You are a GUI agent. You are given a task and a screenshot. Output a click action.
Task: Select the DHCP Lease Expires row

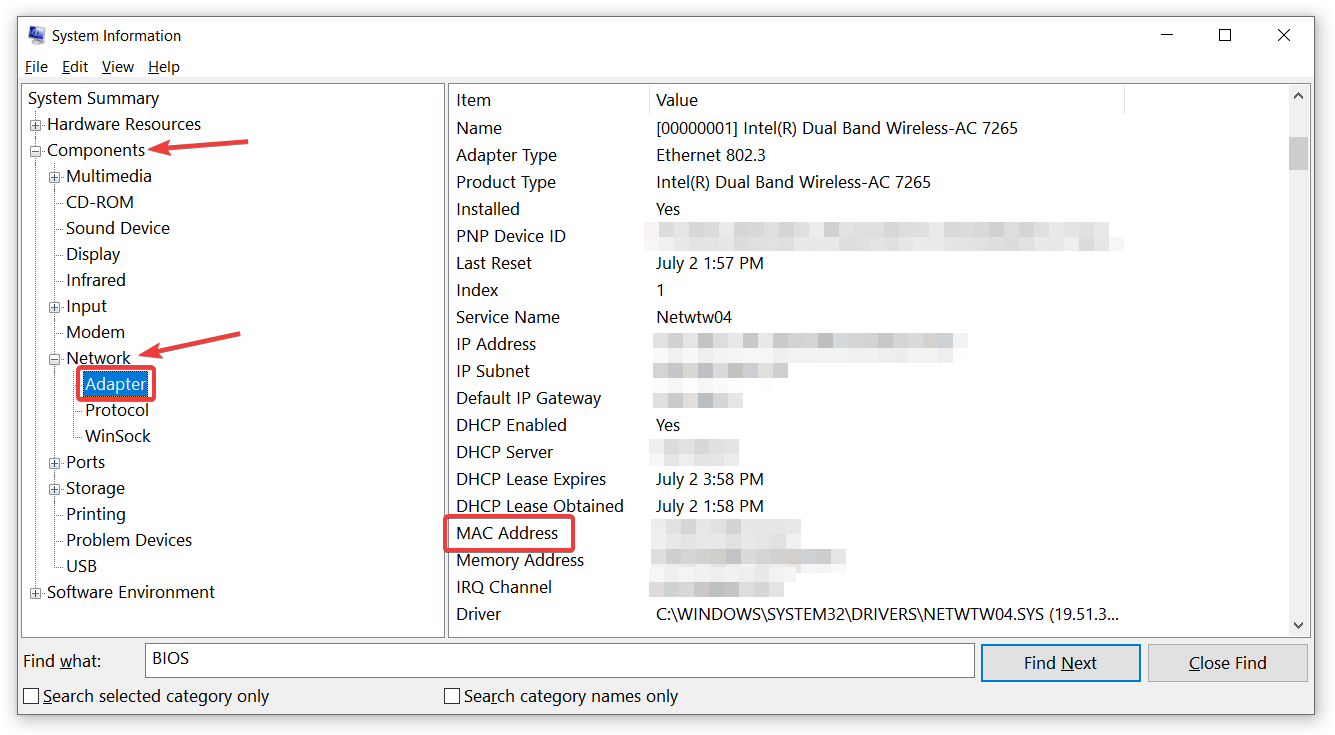868,479
